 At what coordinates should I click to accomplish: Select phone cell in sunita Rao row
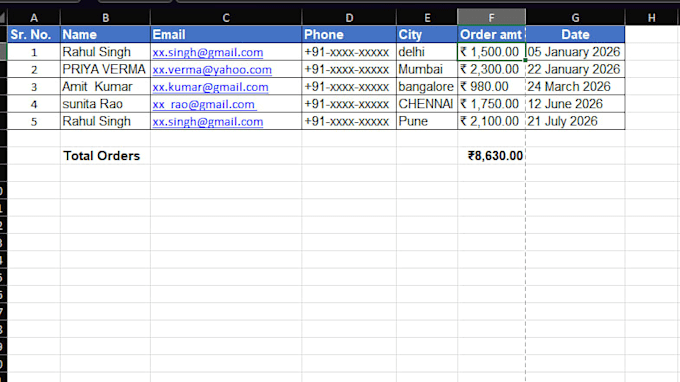click(x=349, y=104)
